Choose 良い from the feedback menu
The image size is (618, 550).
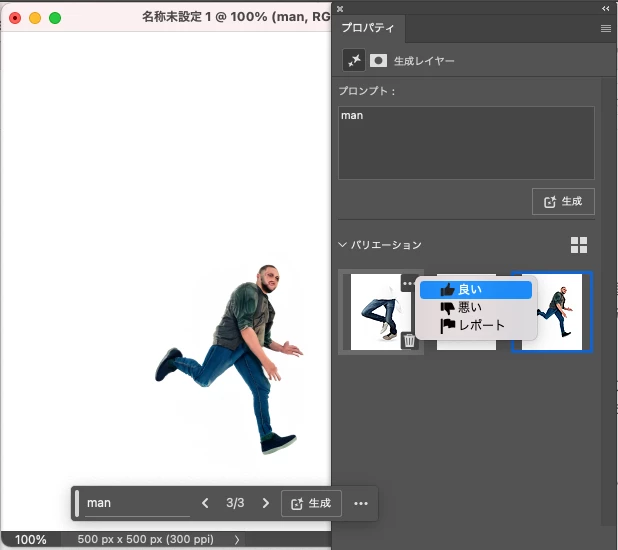[x=476, y=290]
